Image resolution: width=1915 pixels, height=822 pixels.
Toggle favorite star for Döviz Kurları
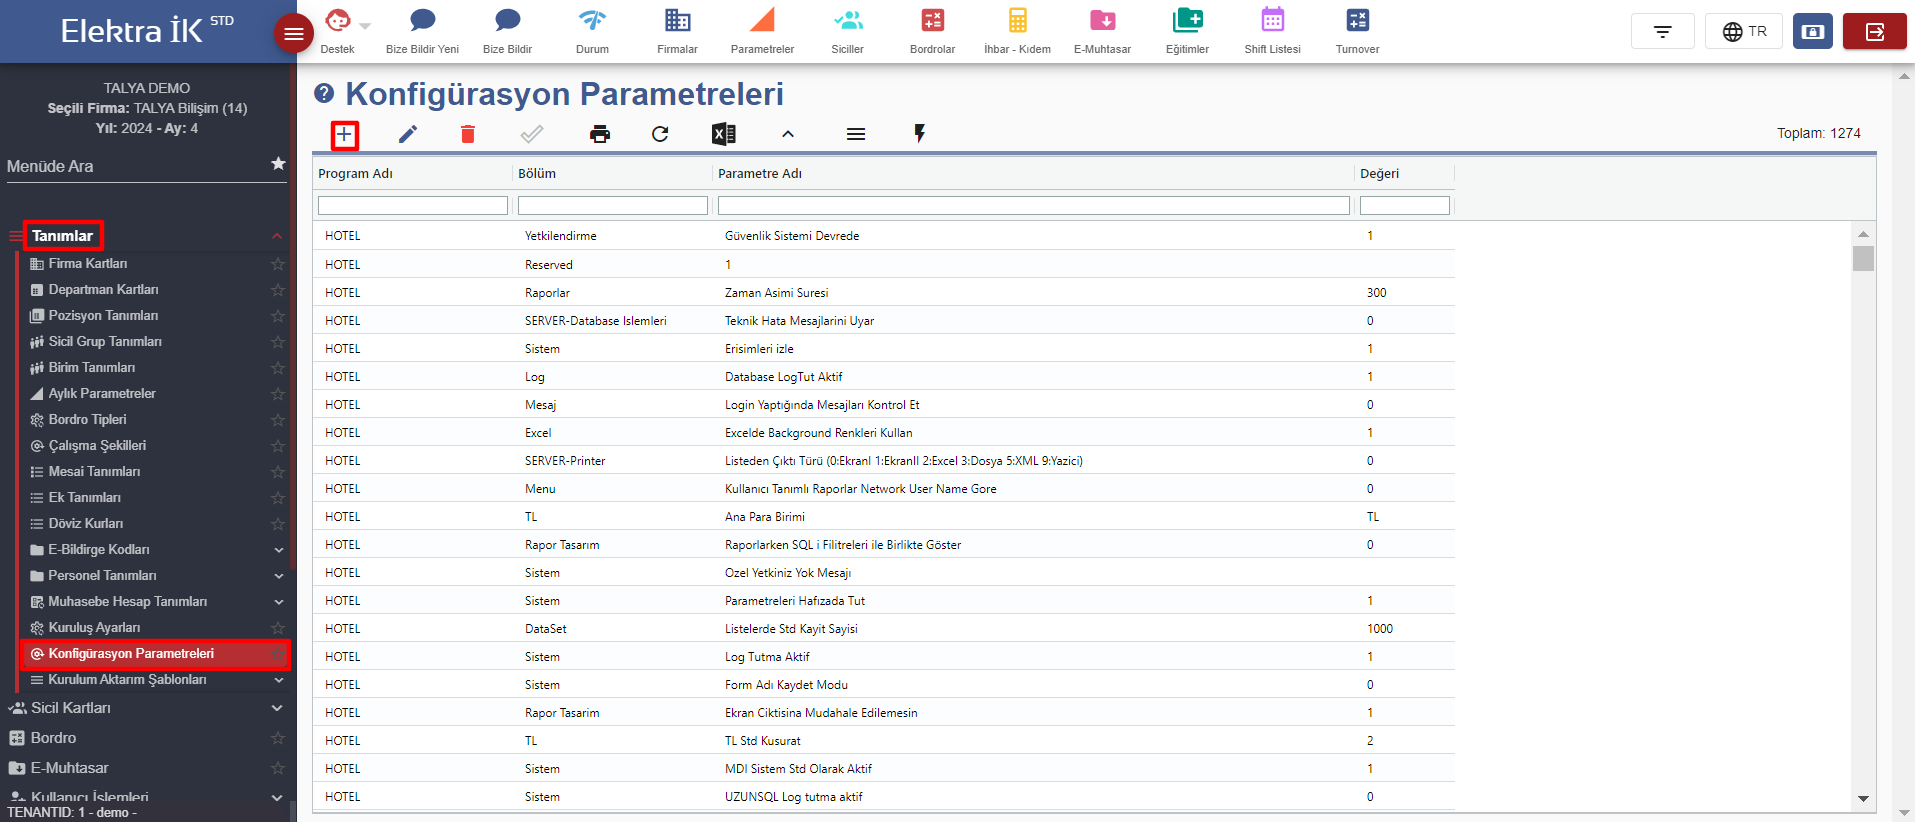(278, 524)
